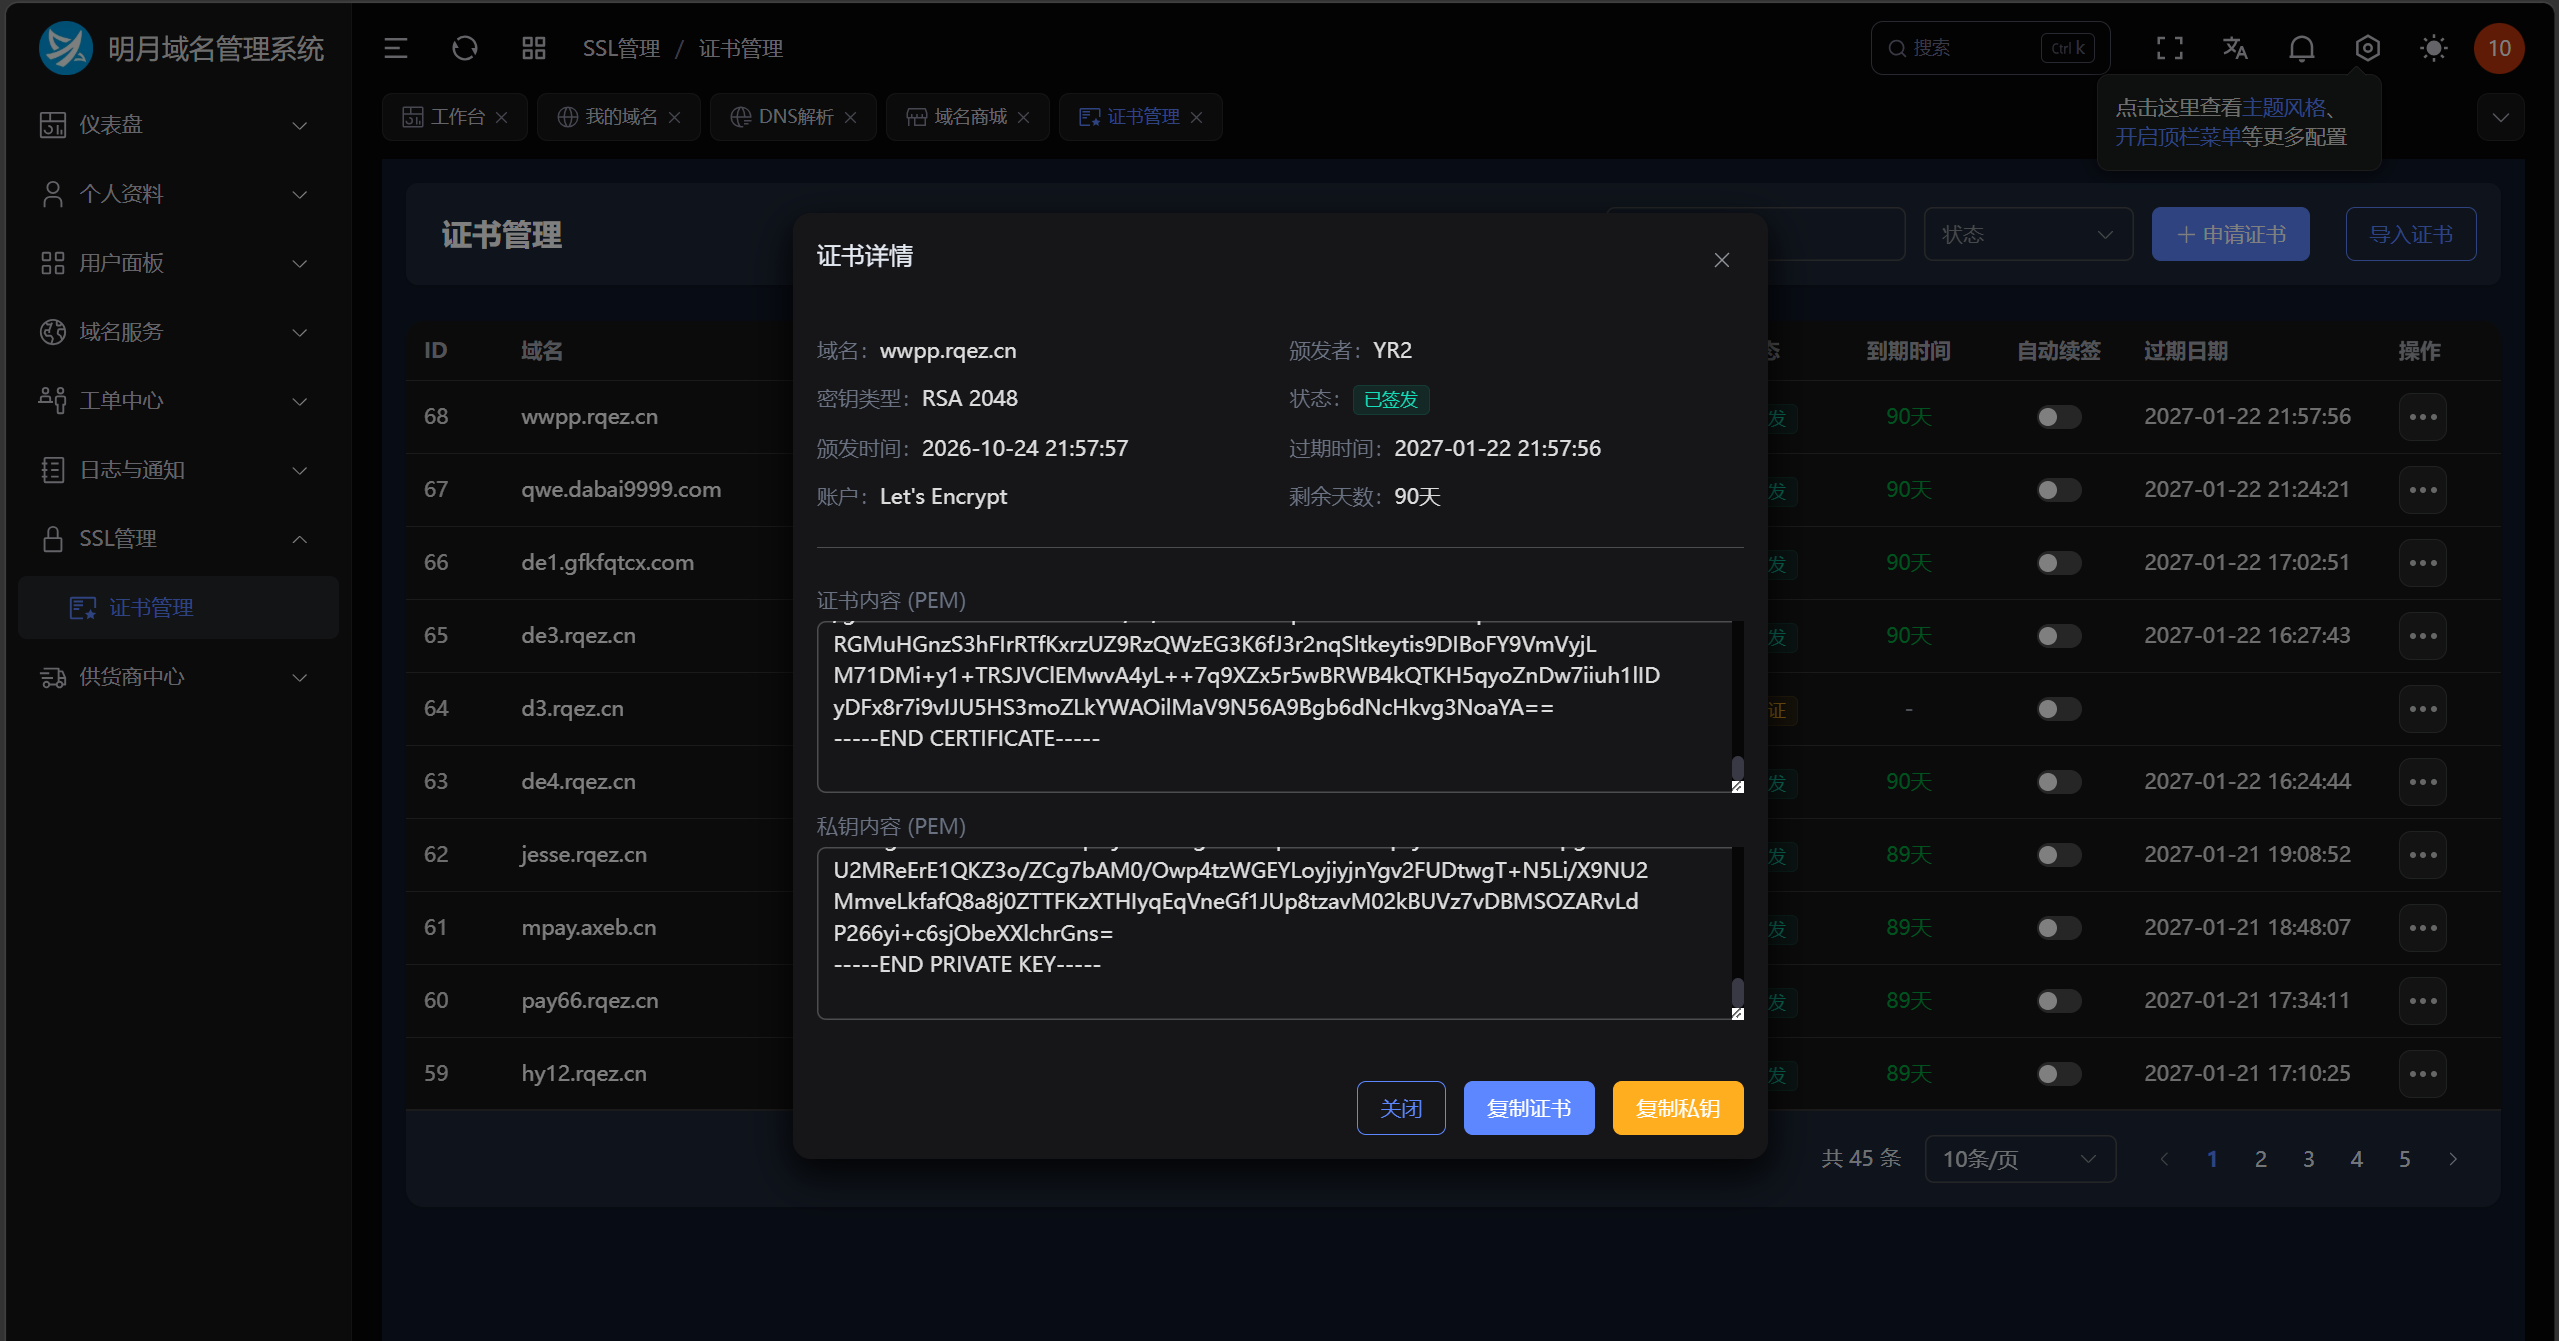Toggle auto-renew for wwpp.rqez.cn
The width and height of the screenshot is (2559, 1341).
2059,417
